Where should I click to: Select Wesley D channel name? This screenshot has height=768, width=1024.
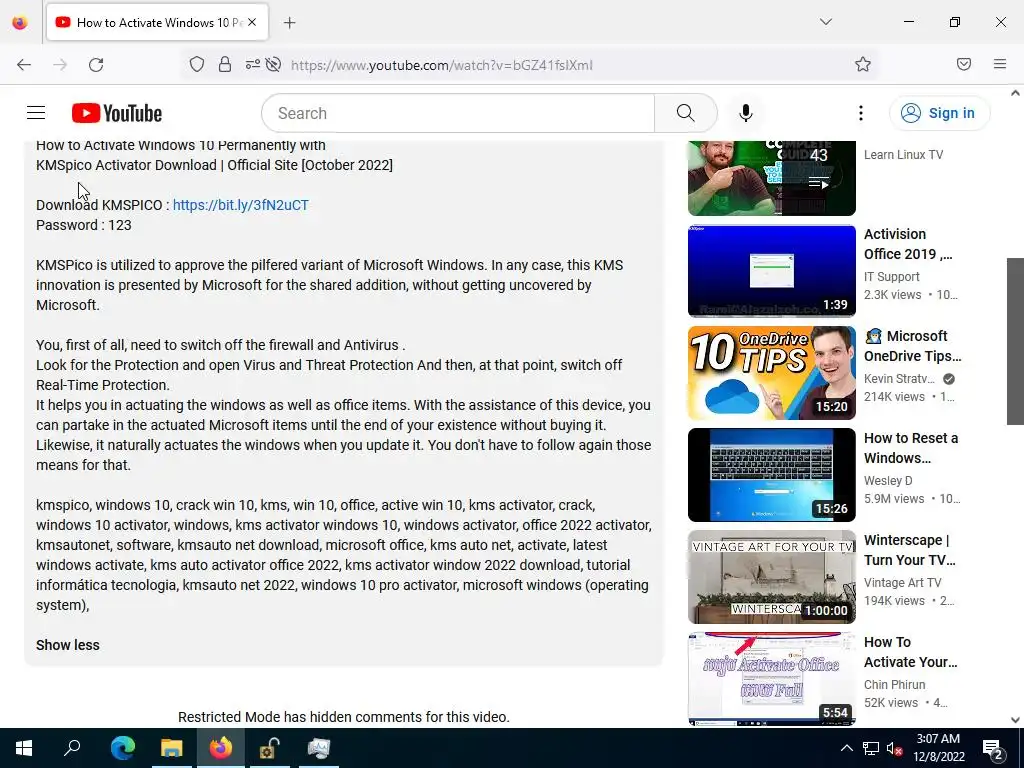point(888,481)
